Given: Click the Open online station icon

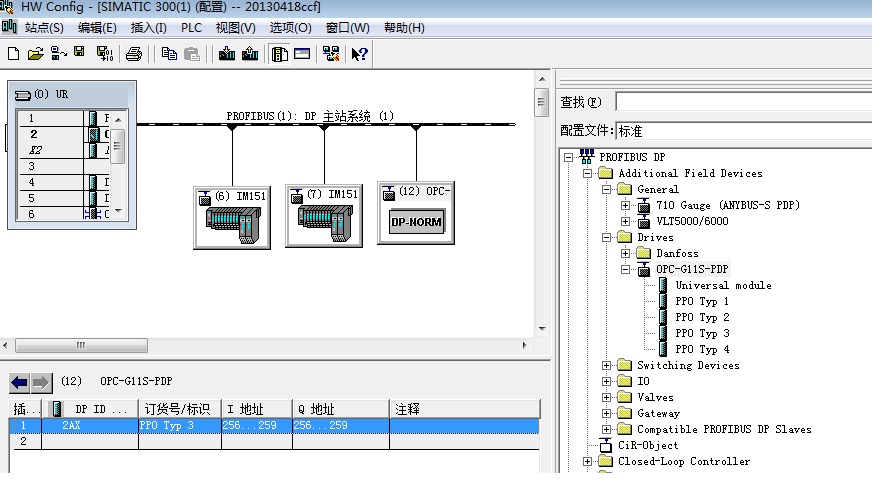Looking at the screenshot, I should pos(58,54).
